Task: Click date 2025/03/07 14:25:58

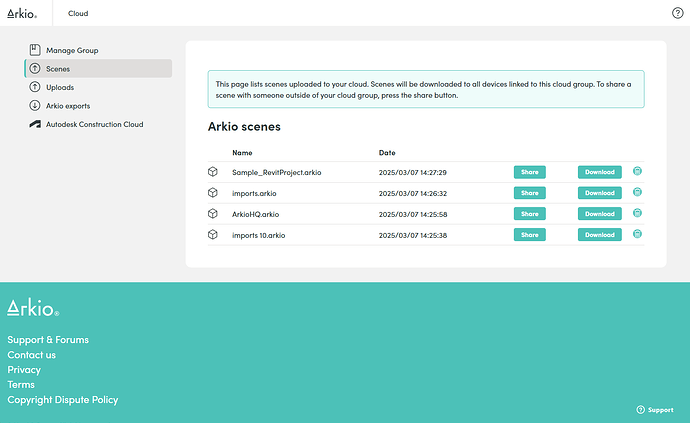Action: (x=413, y=214)
